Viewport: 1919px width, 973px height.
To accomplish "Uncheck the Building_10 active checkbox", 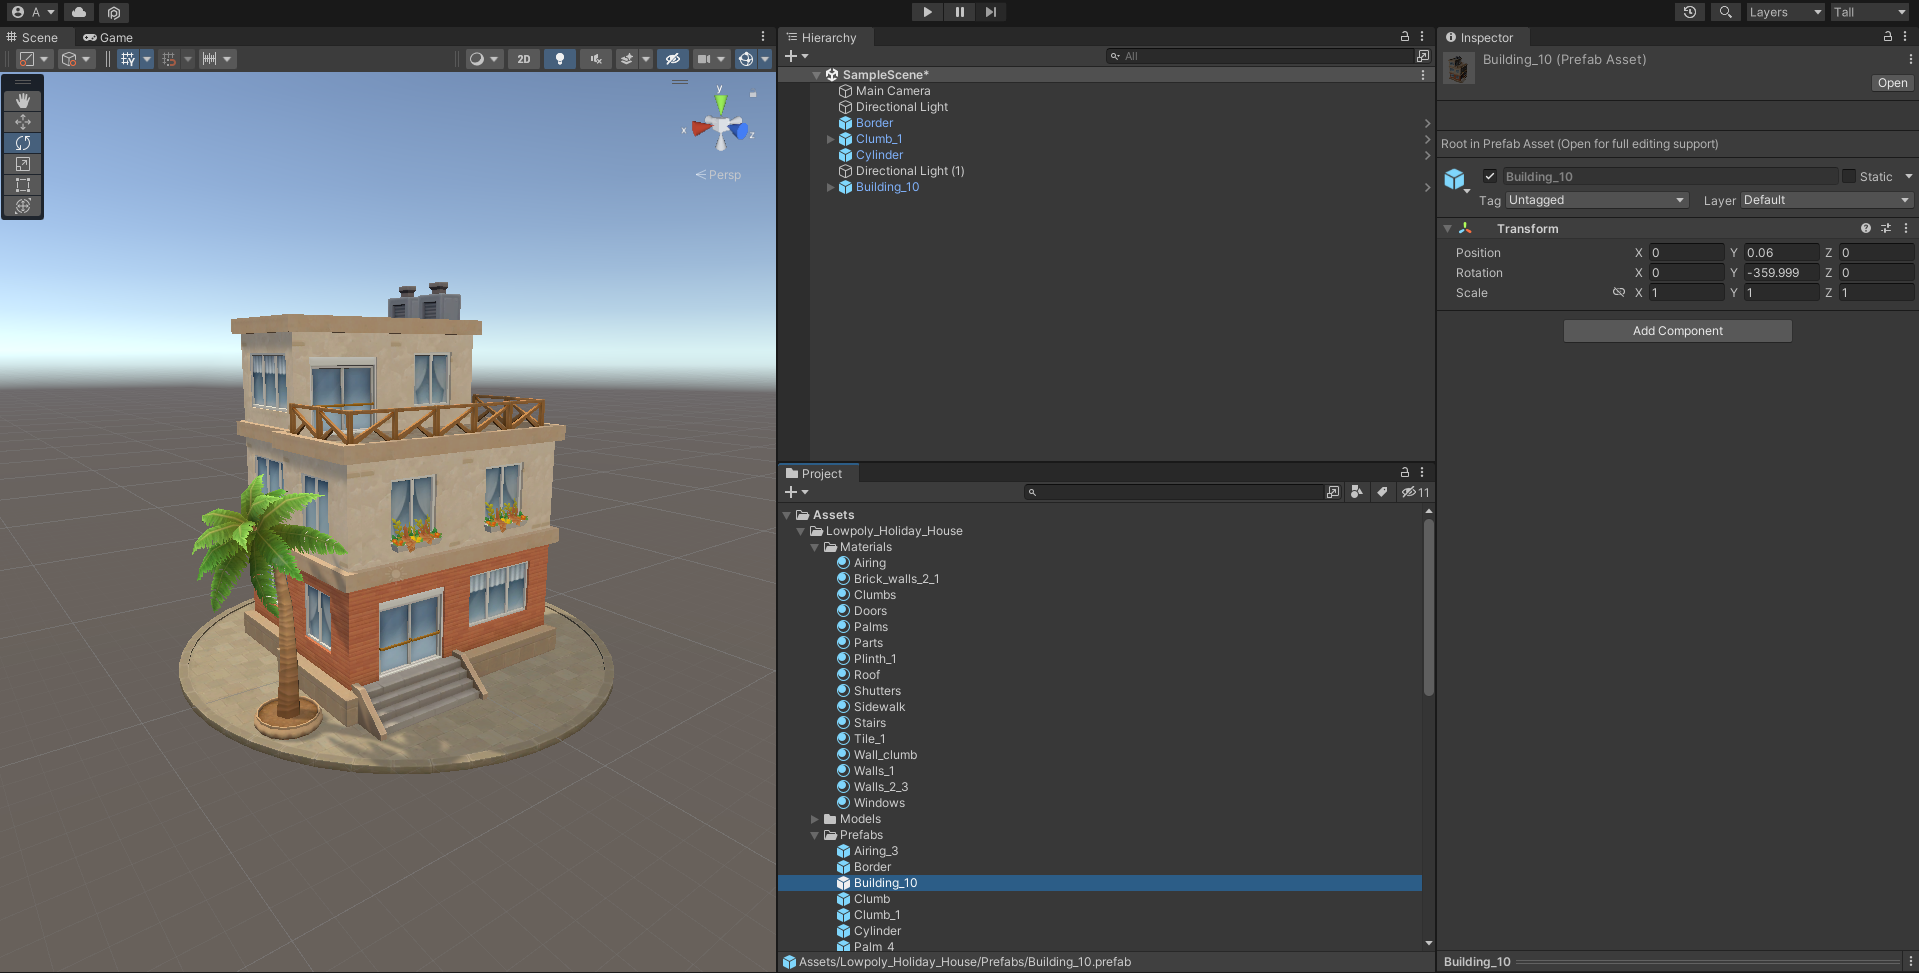I will point(1489,177).
